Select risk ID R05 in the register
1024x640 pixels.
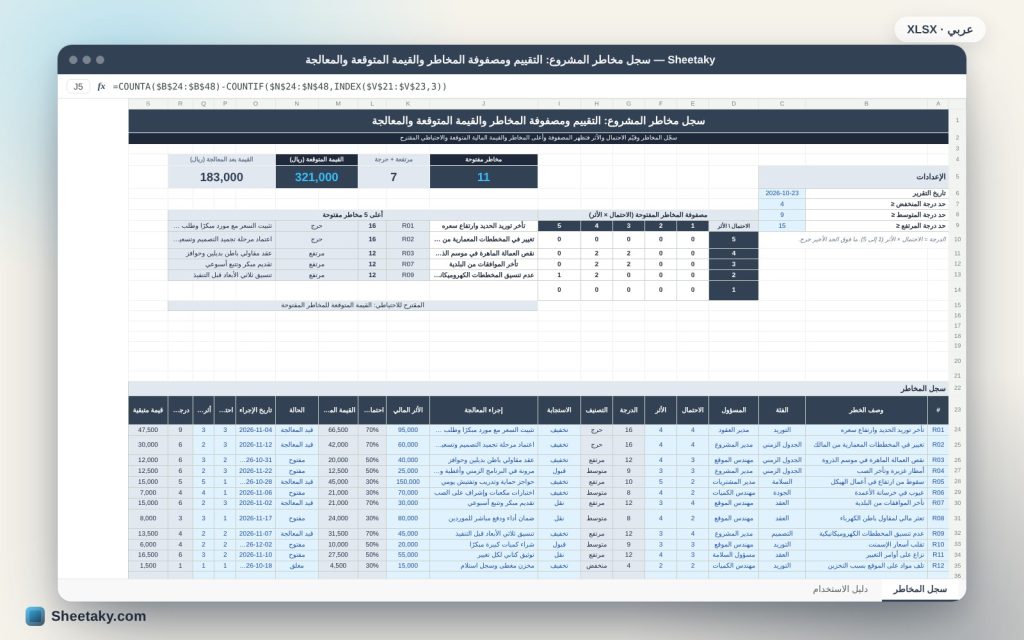pos(938,482)
